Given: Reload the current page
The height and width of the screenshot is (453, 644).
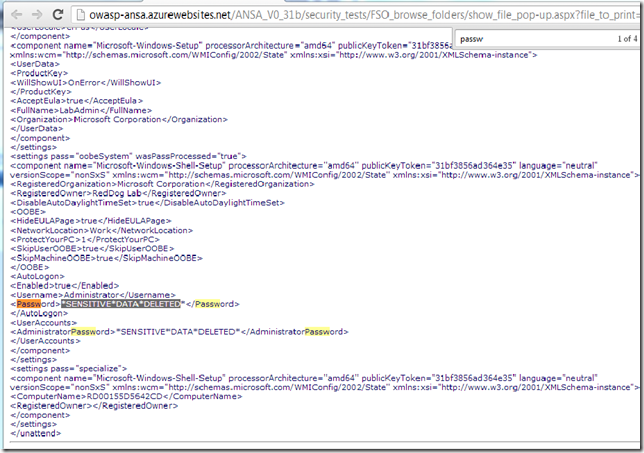Looking at the screenshot, I should (x=58, y=15).
